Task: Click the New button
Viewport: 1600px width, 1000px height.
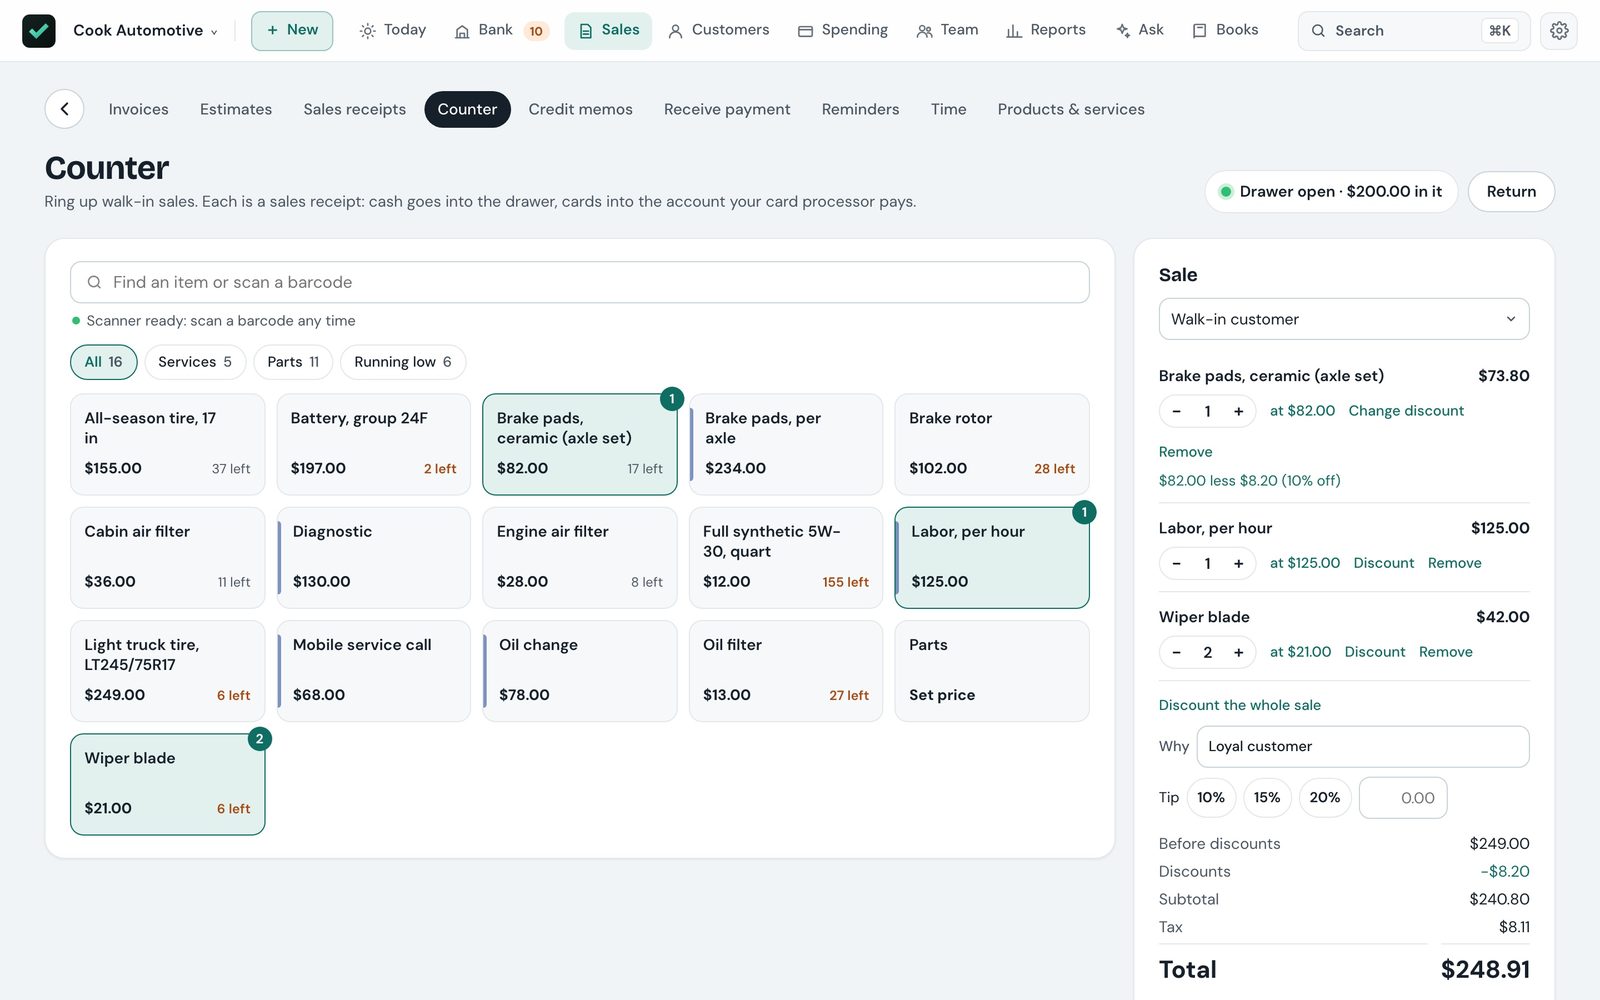Action: pyautogui.click(x=292, y=31)
